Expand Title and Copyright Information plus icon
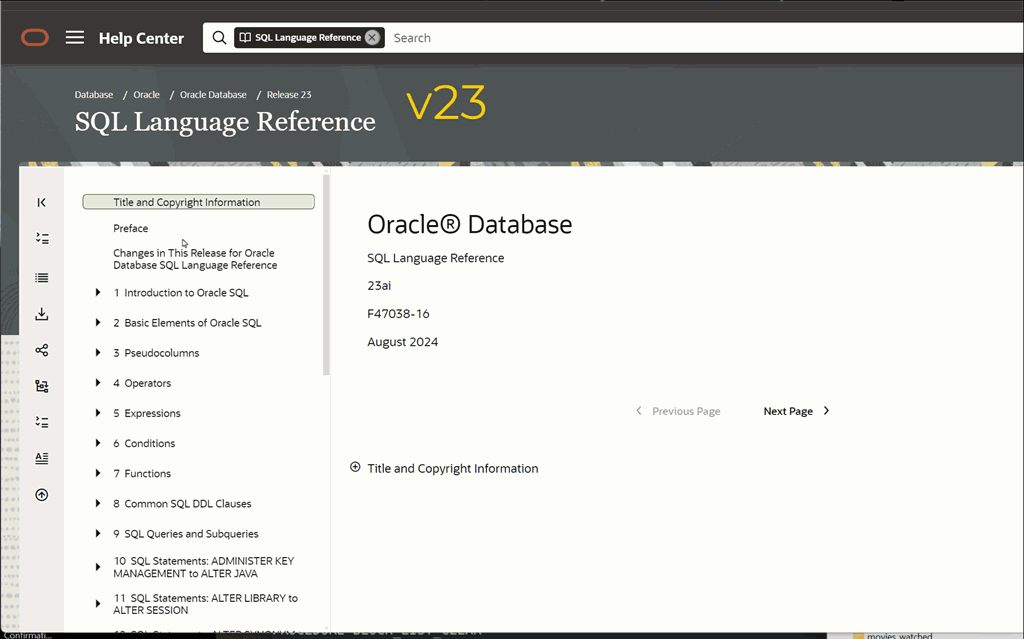Image resolution: width=1024 pixels, height=639 pixels. [355, 467]
